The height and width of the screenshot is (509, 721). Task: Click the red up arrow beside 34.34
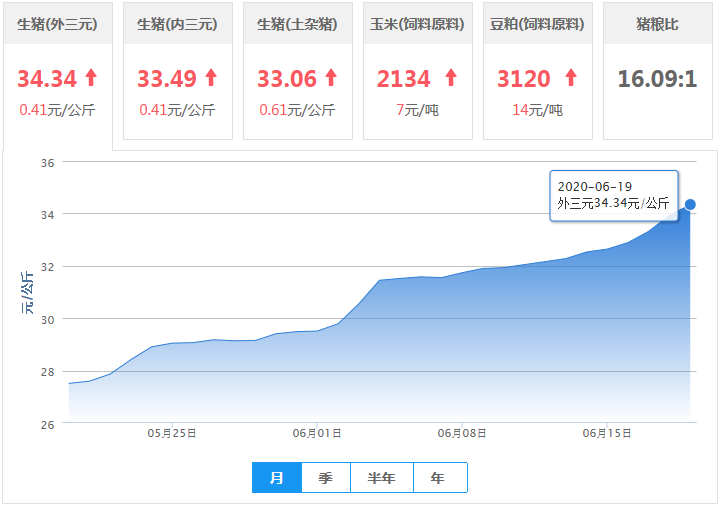91,77
